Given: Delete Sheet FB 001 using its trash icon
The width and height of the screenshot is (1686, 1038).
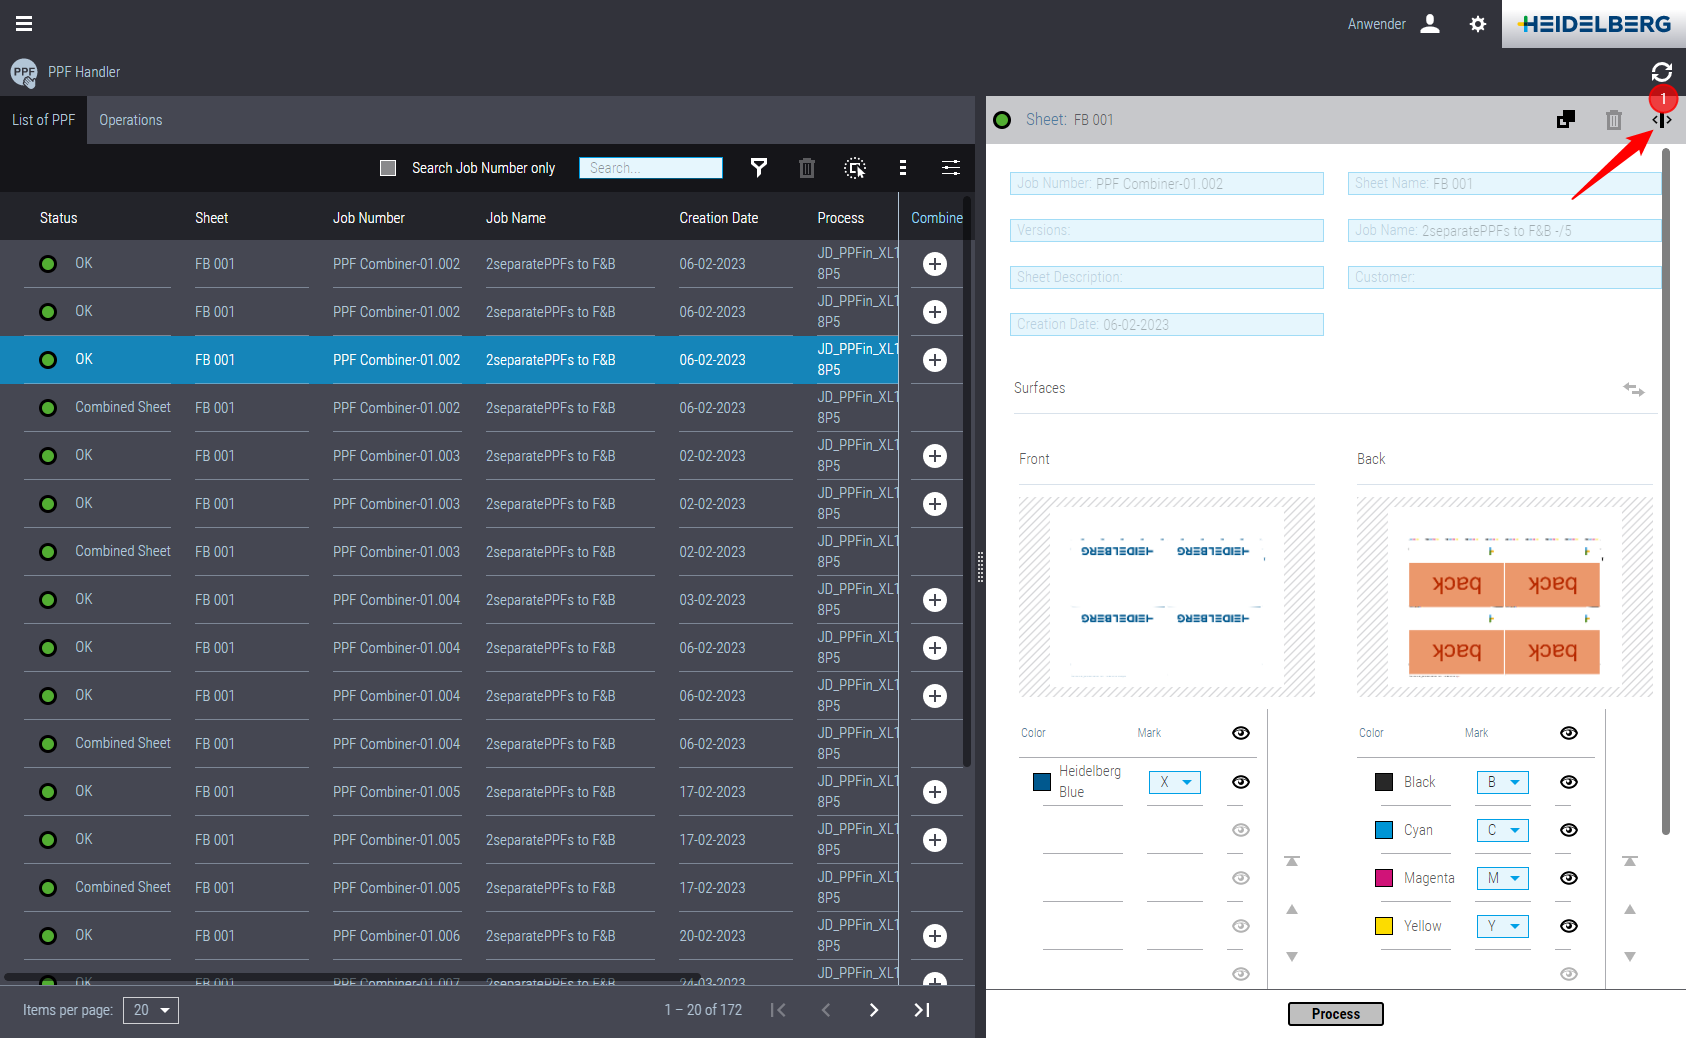Looking at the screenshot, I should [x=1614, y=119].
